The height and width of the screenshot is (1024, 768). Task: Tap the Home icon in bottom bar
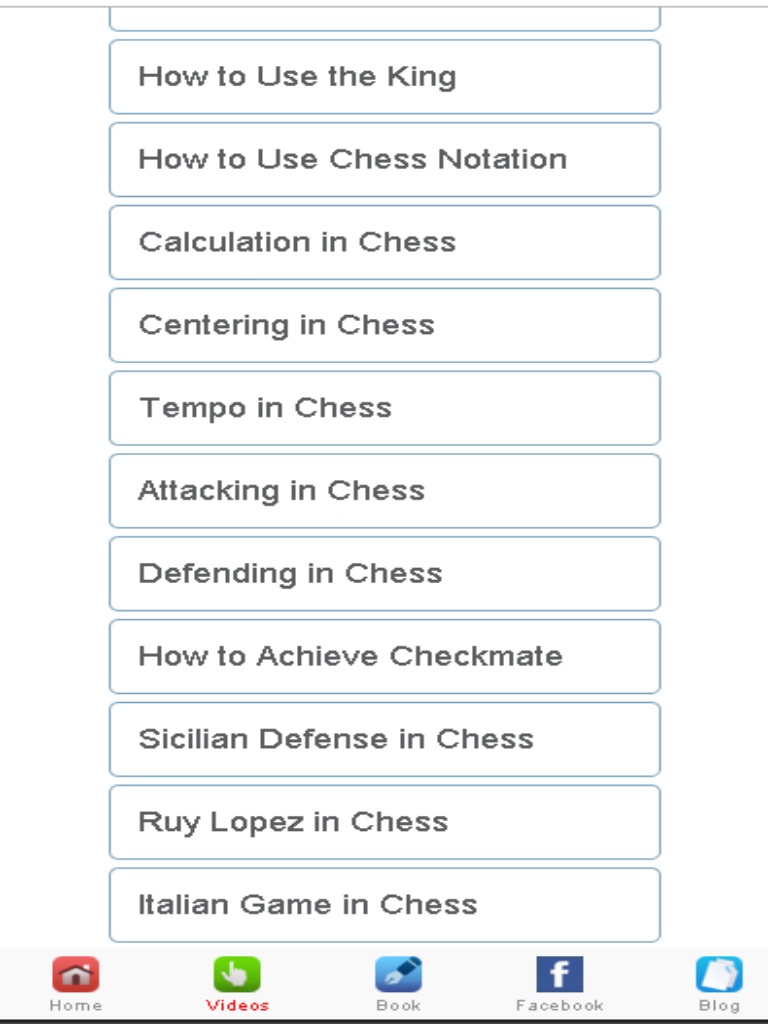76,974
